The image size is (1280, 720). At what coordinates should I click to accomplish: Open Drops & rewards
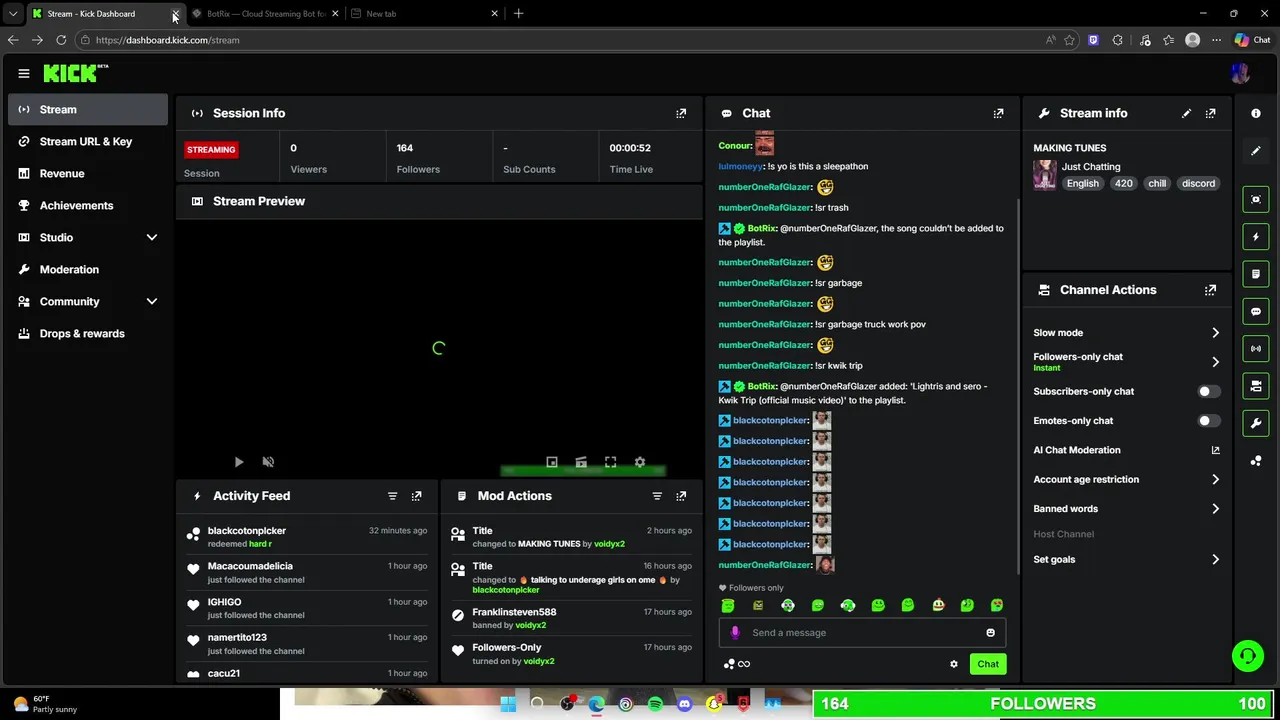88,333
